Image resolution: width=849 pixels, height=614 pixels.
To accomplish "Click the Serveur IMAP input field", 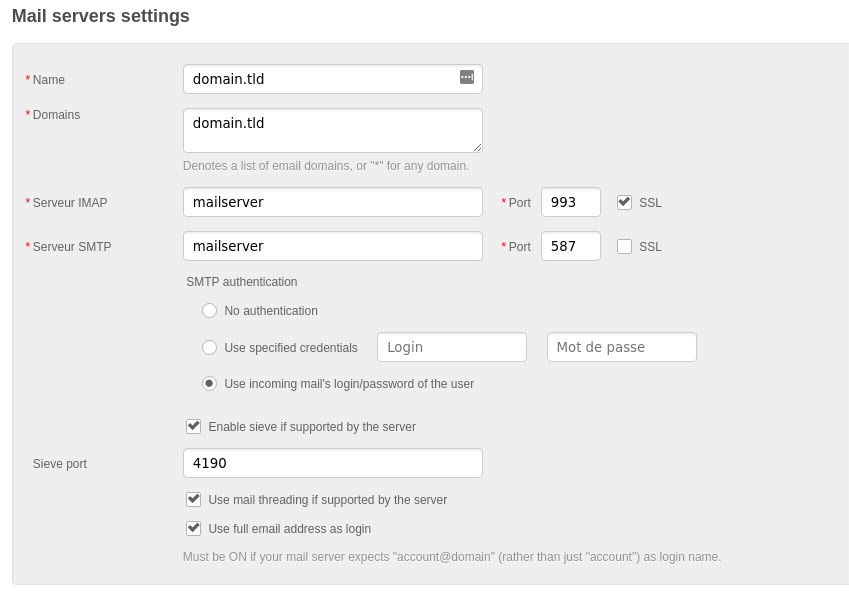I will [332, 202].
